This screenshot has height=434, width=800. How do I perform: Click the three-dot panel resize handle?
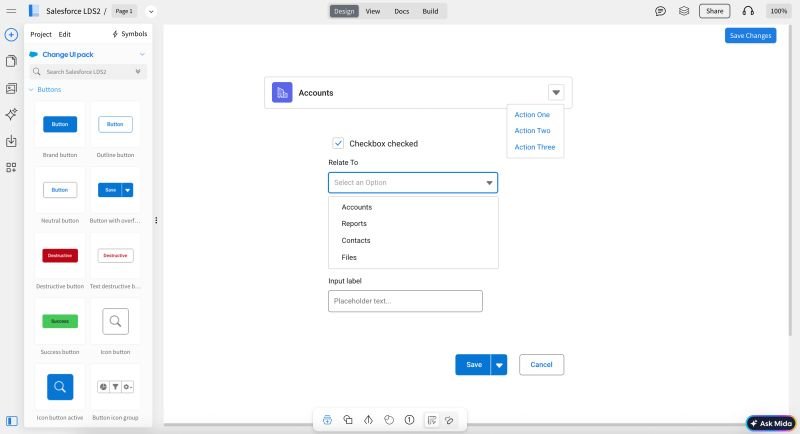click(x=156, y=220)
